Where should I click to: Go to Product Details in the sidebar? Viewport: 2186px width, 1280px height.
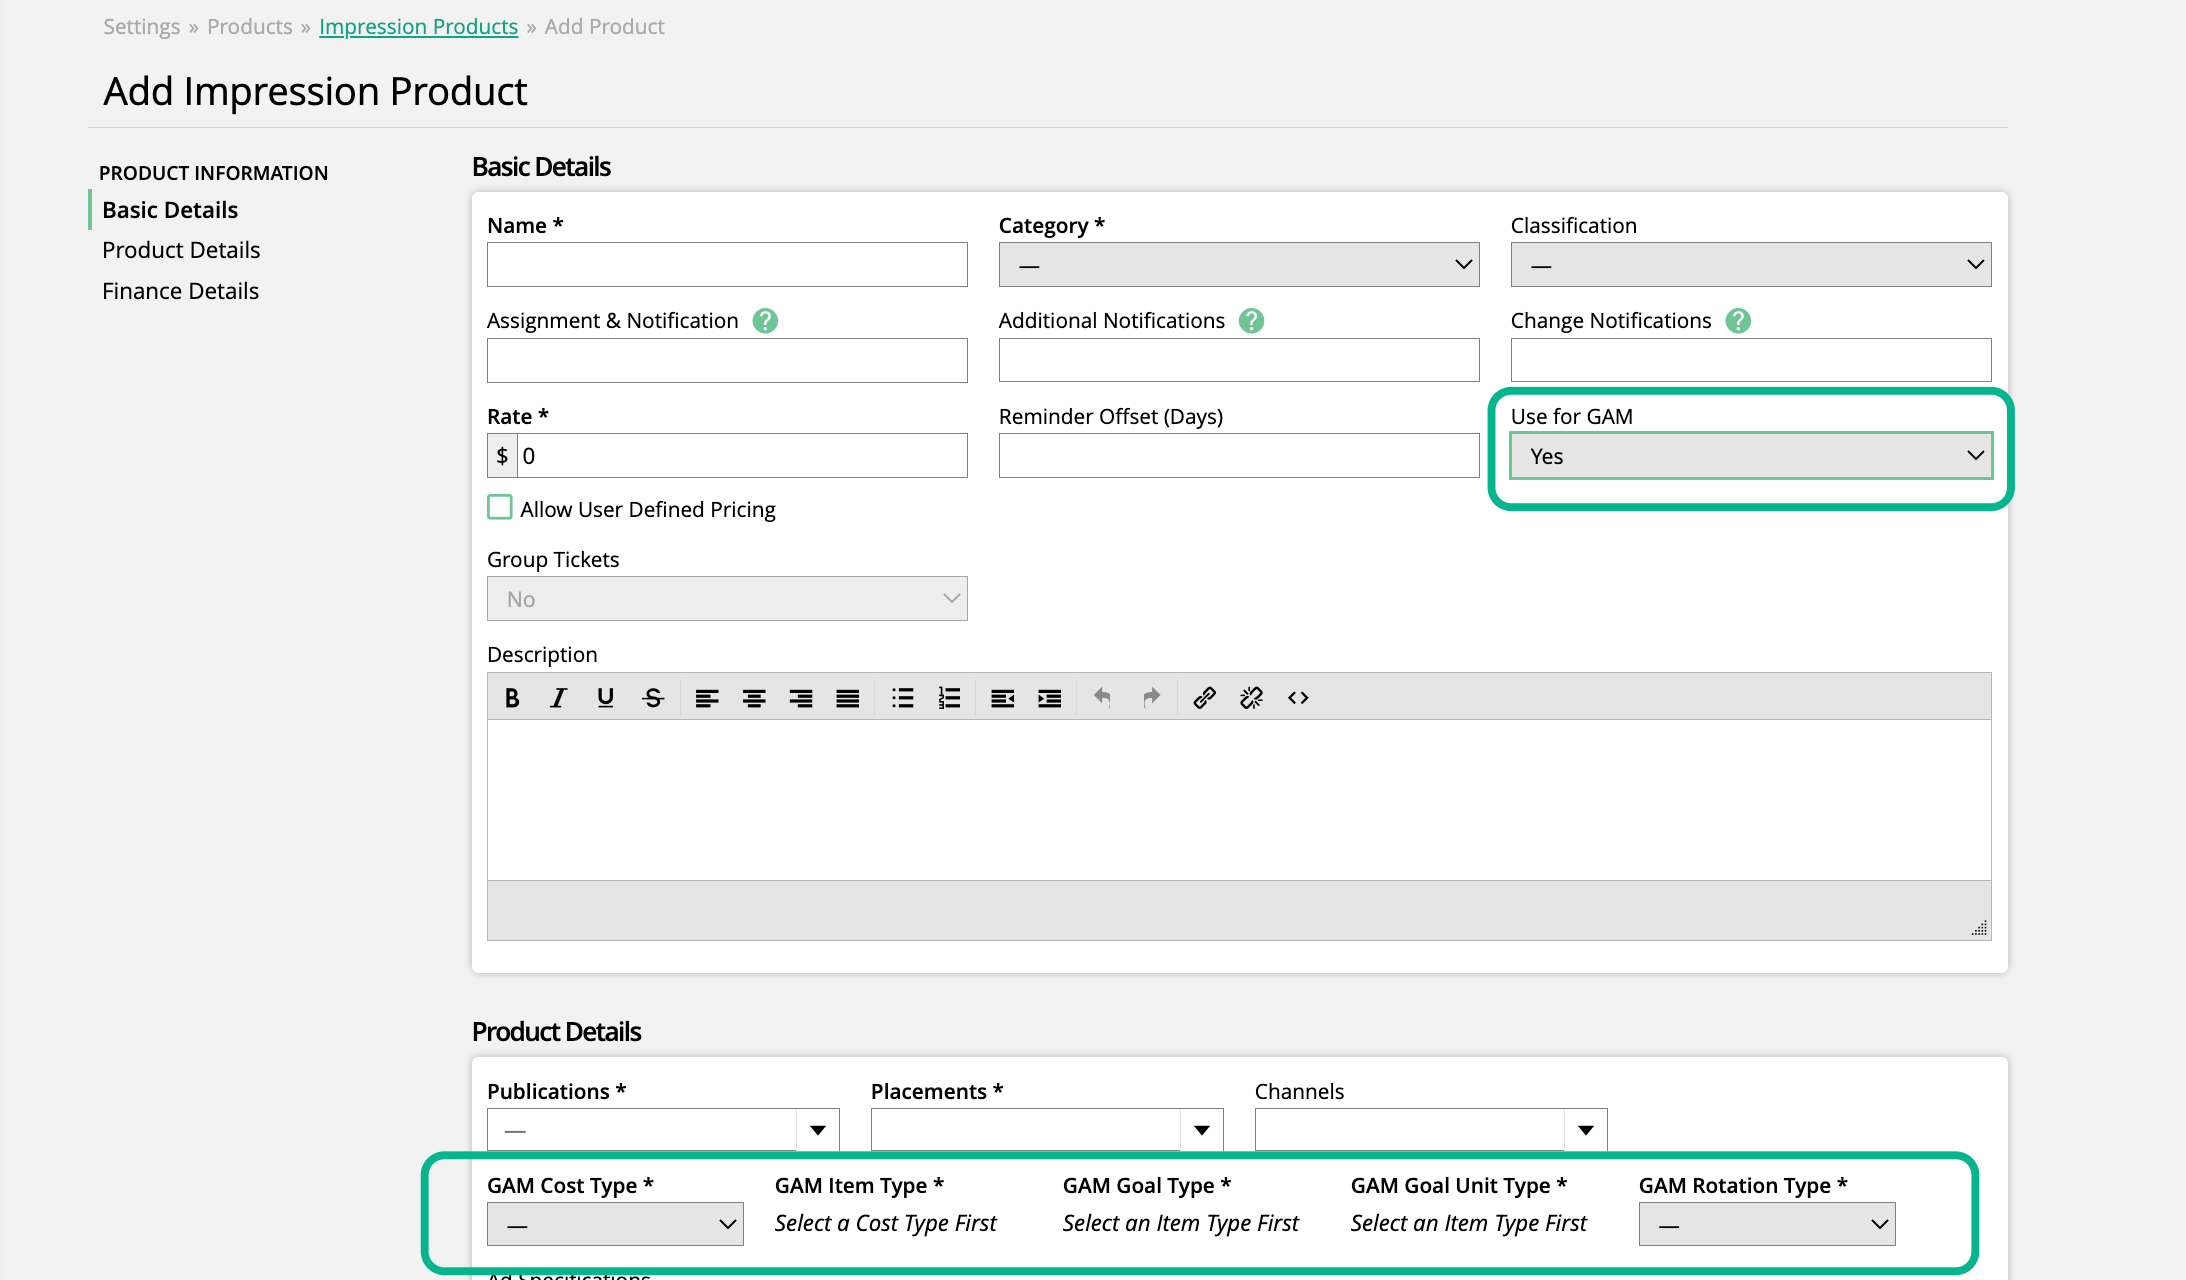pos(181,250)
